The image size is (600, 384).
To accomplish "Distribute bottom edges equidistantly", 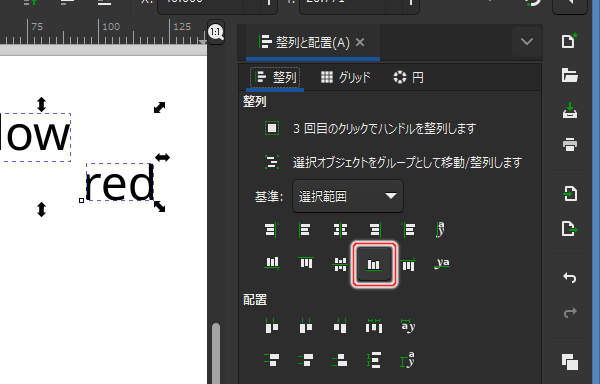I will (340, 360).
